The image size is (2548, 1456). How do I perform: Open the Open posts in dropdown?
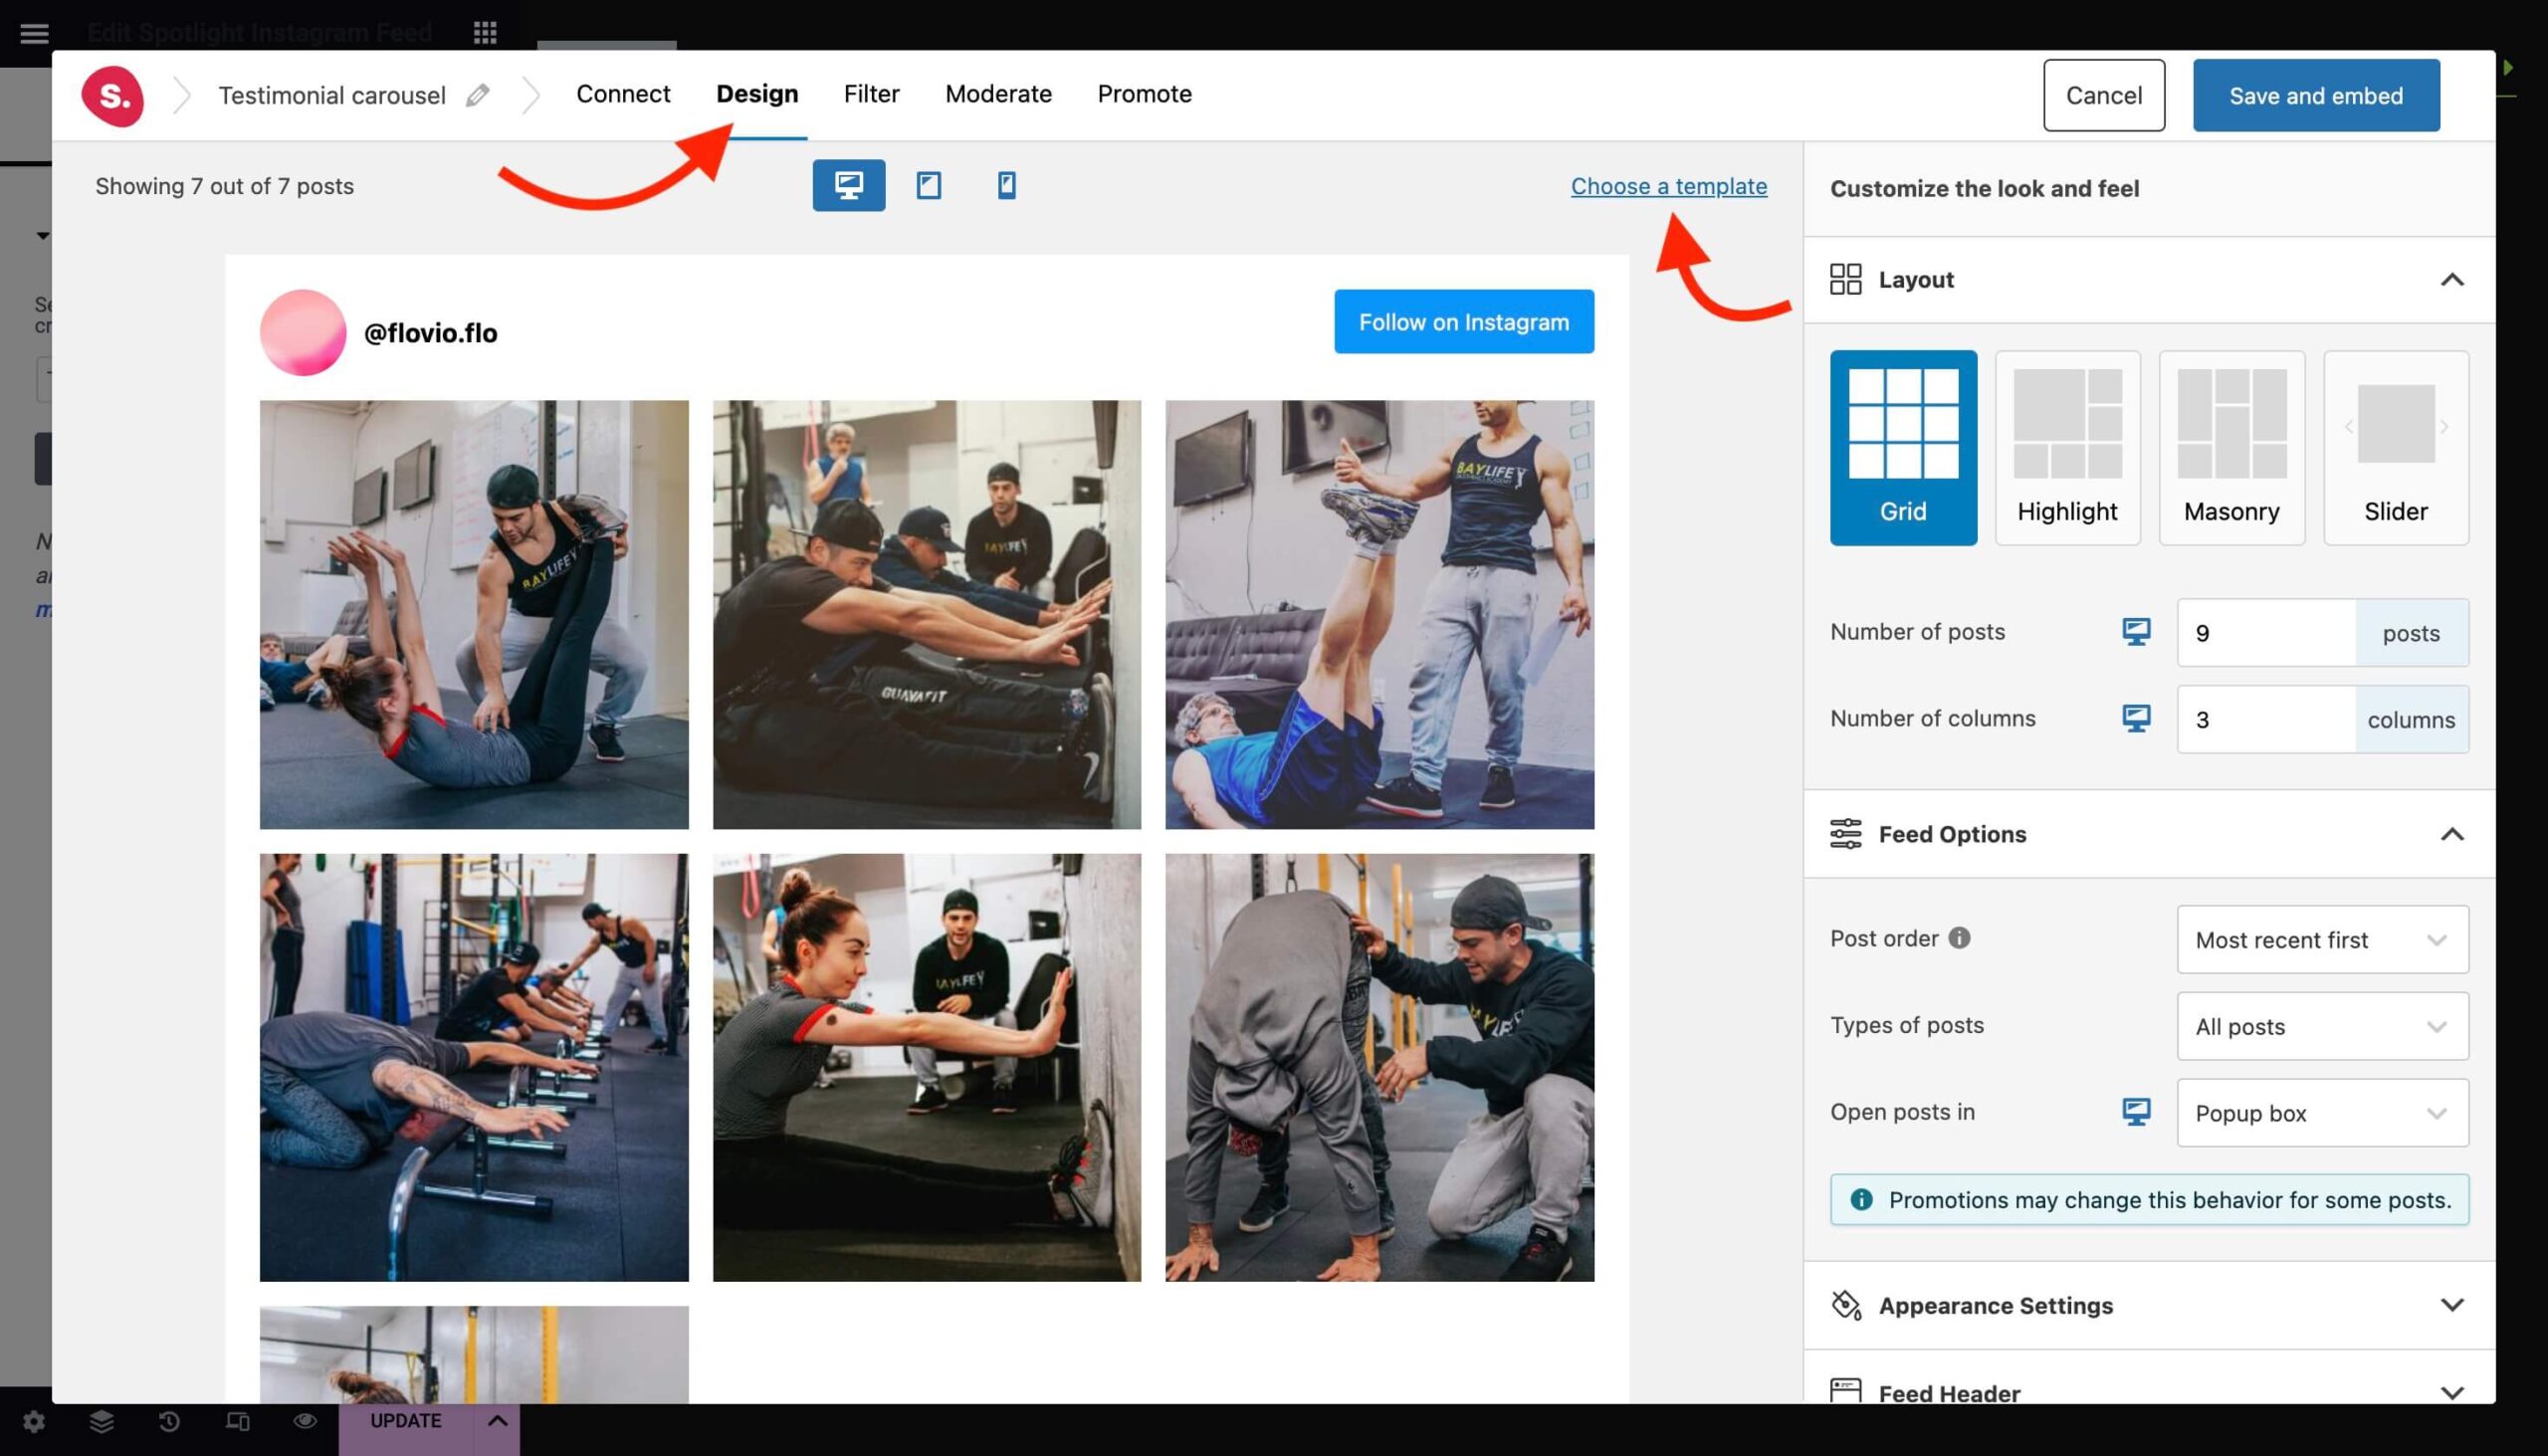[2322, 1112]
